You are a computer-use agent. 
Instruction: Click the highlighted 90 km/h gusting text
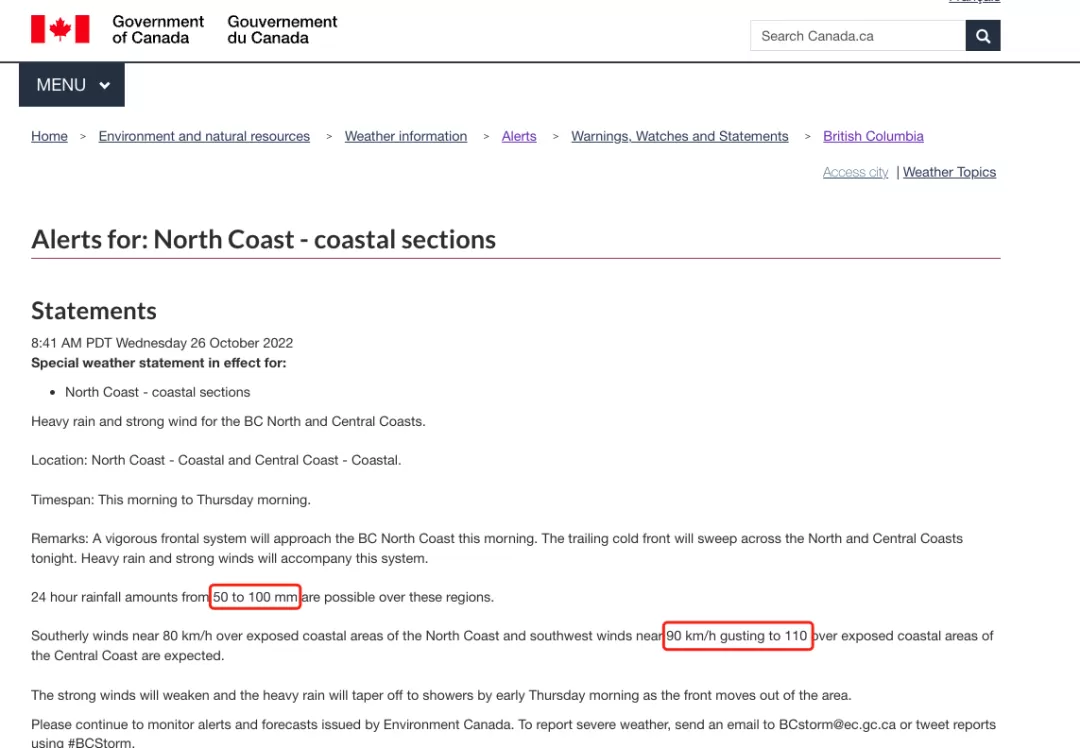(738, 636)
